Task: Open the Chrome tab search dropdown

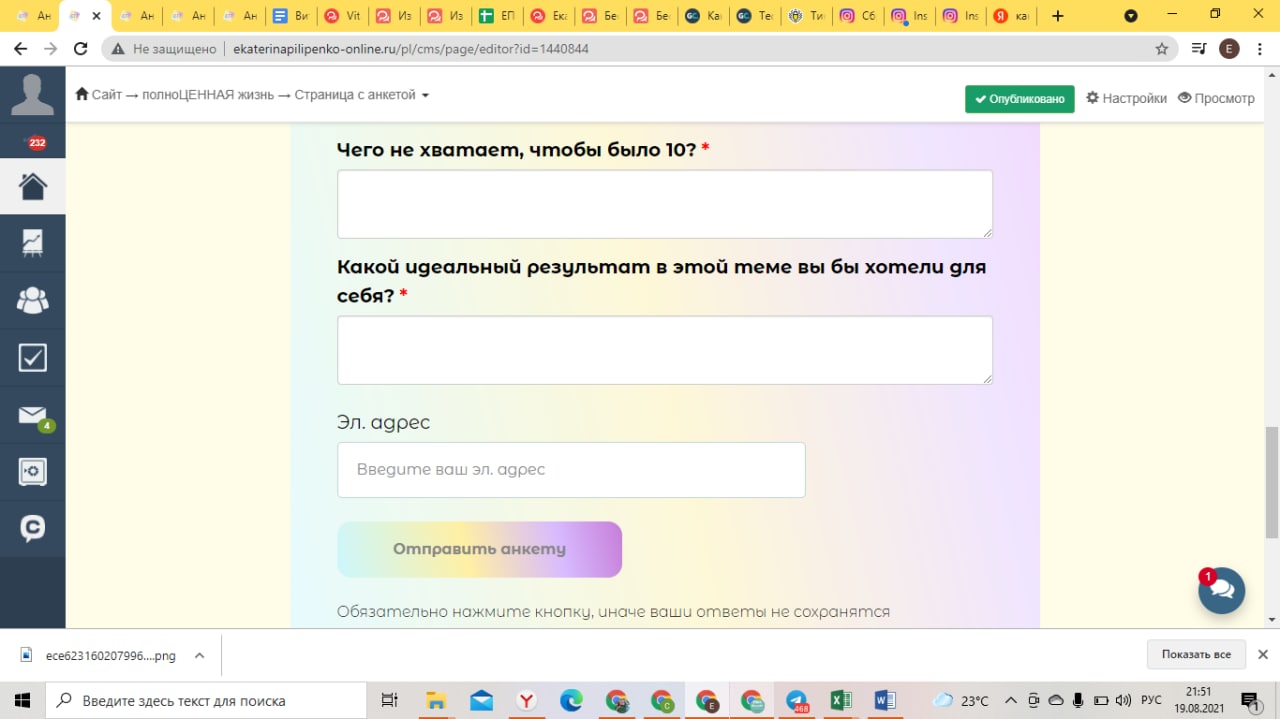Action: [x=1131, y=16]
